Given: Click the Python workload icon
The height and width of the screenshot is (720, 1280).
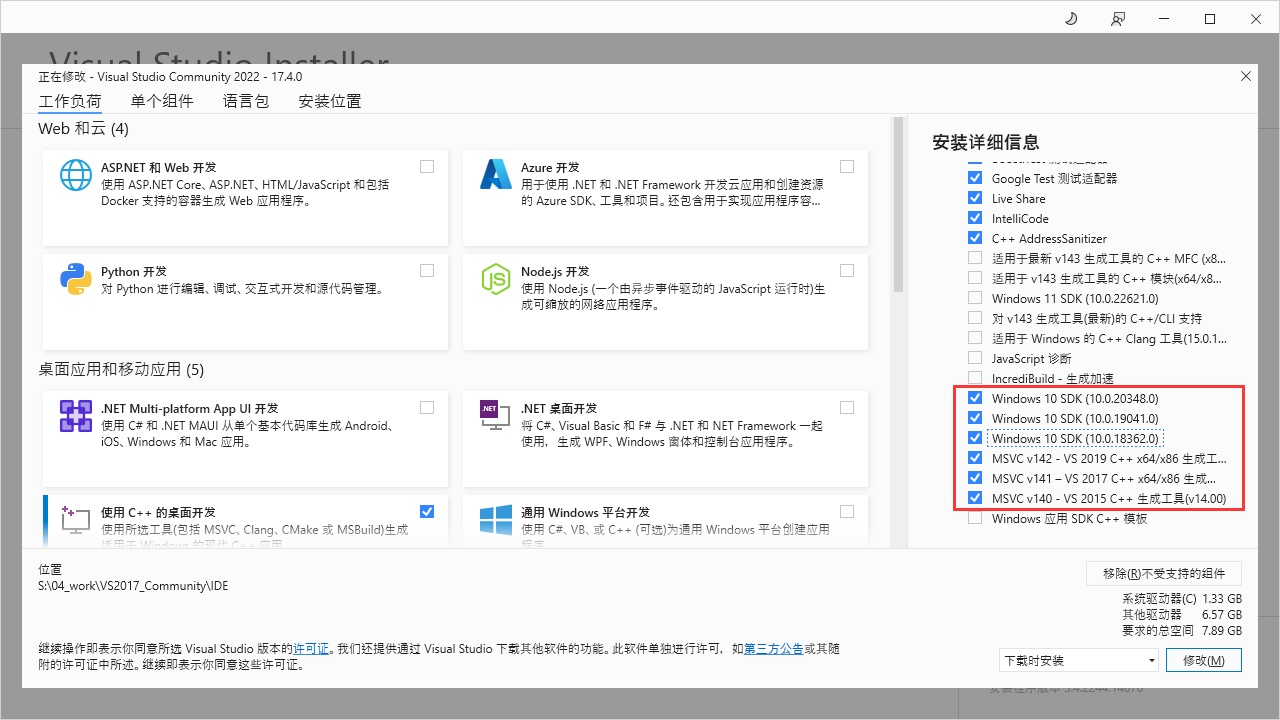Looking at the screenshot, I should pos(76,279).
